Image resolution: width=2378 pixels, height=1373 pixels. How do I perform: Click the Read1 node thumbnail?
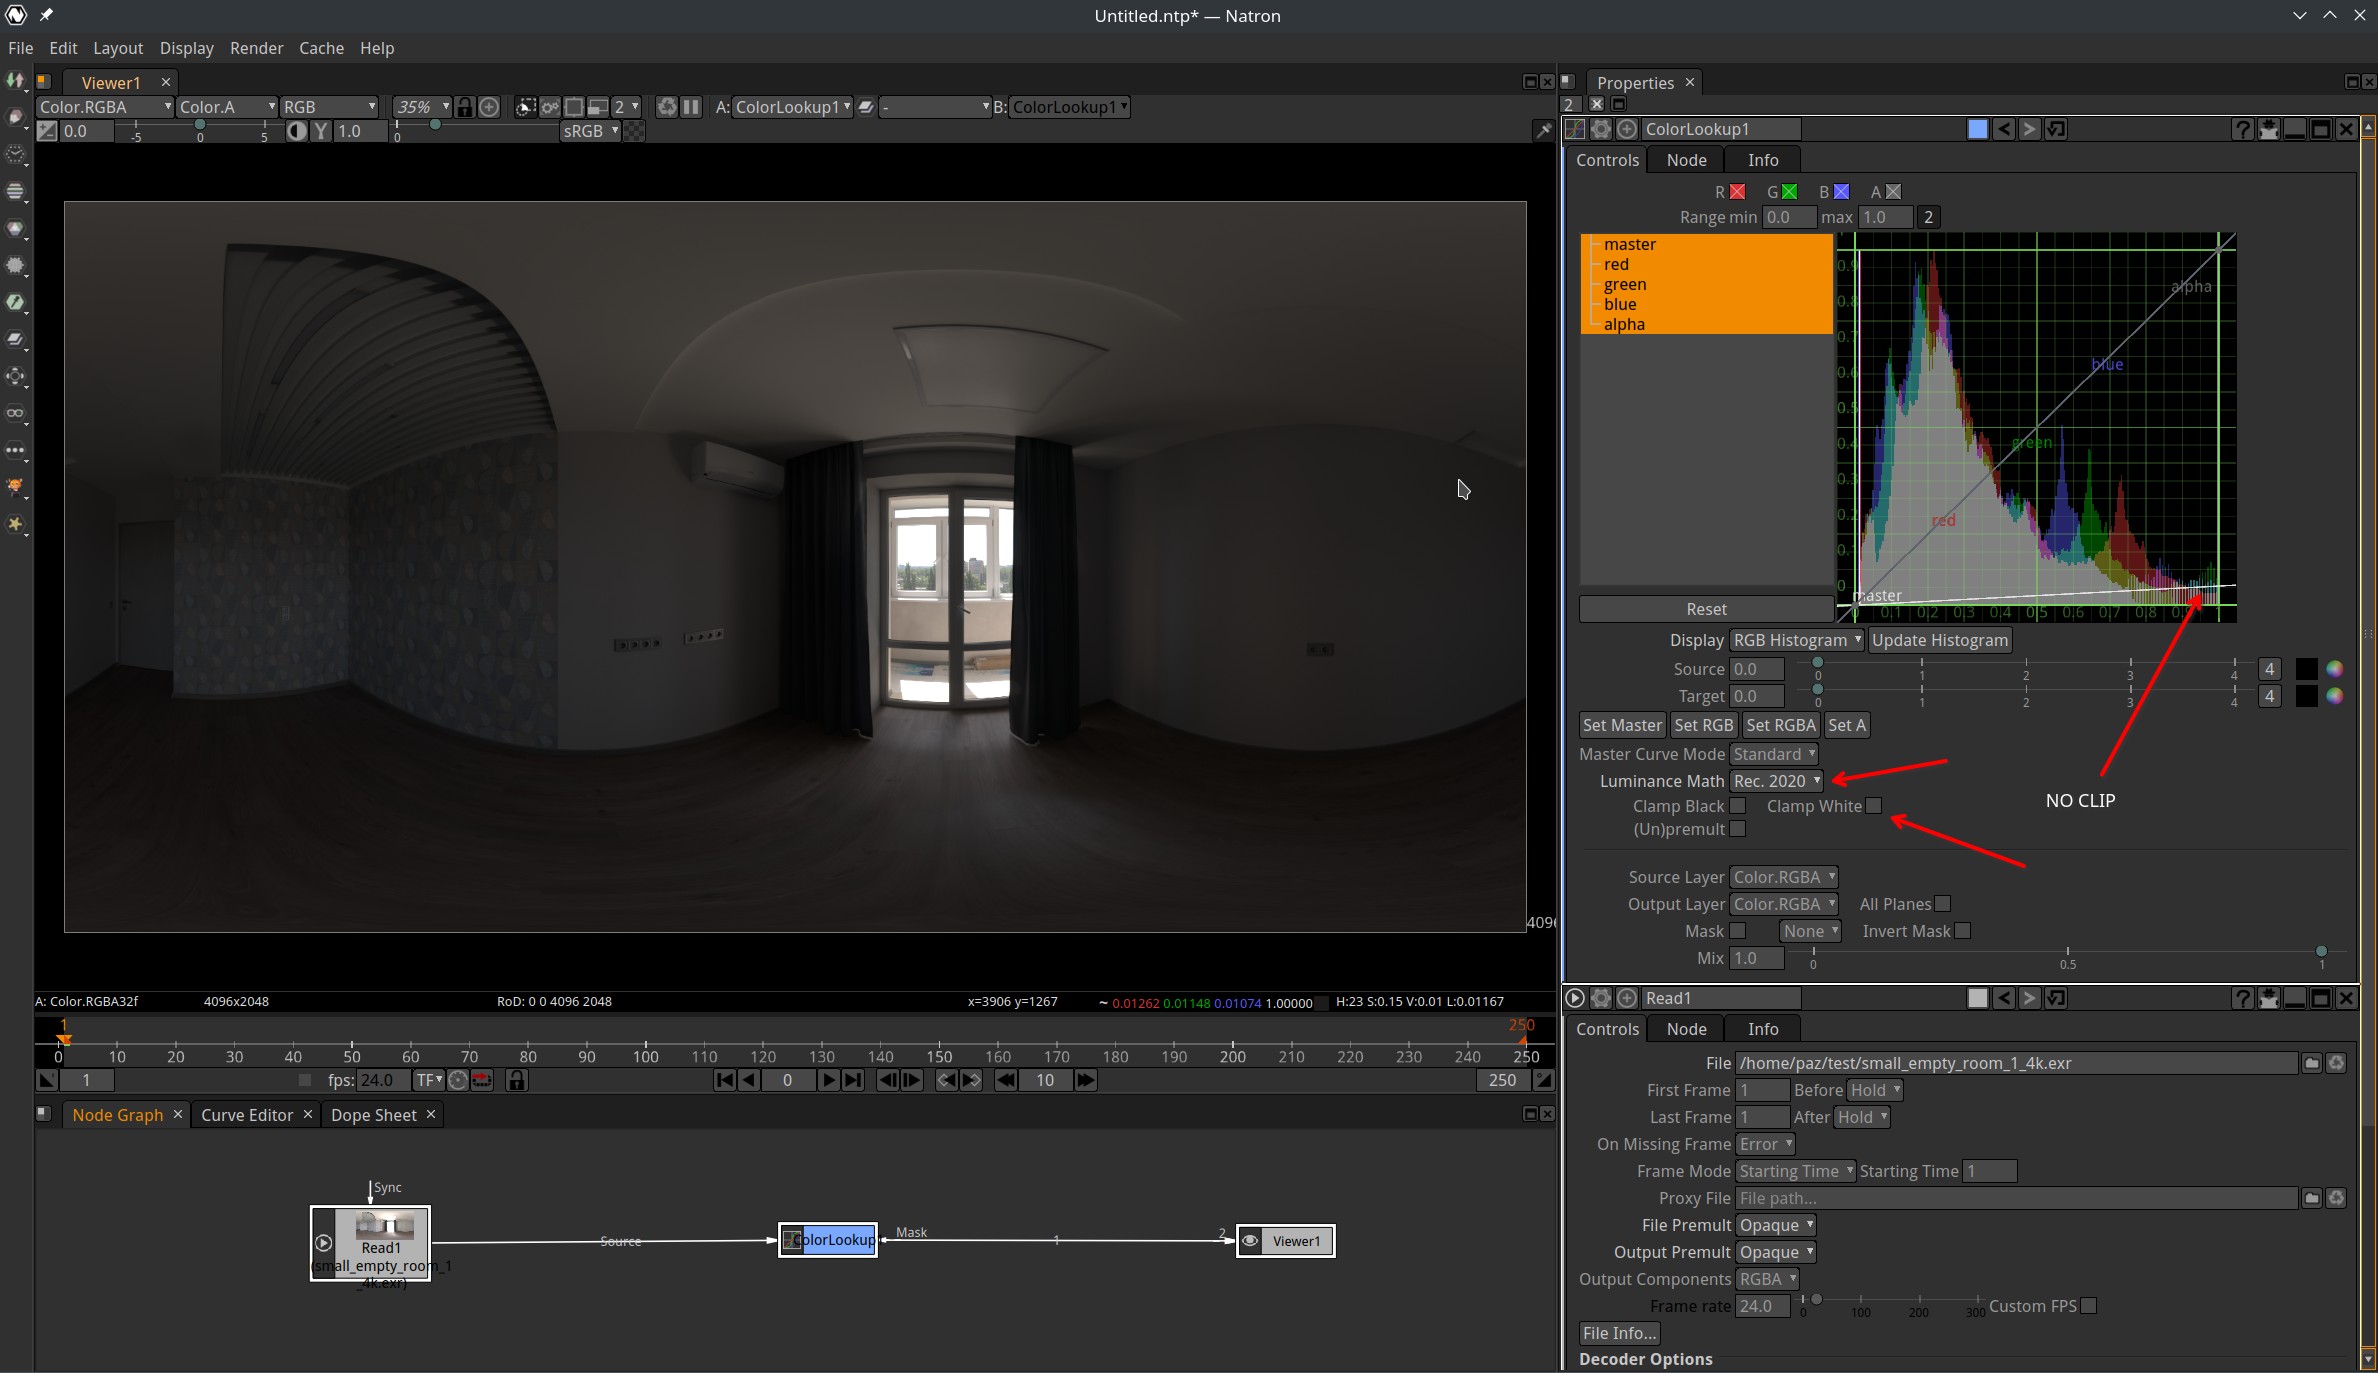click(x=384, y=1225)
